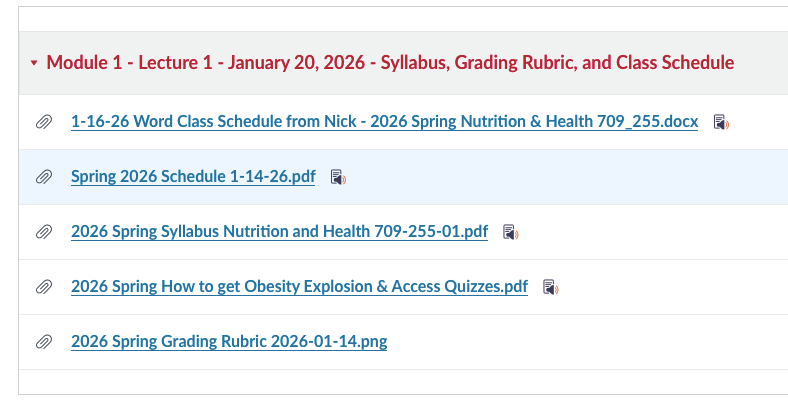Click blank space in Syllabus pdf row
The image size is (788, 405).
(x=650, y=232)
